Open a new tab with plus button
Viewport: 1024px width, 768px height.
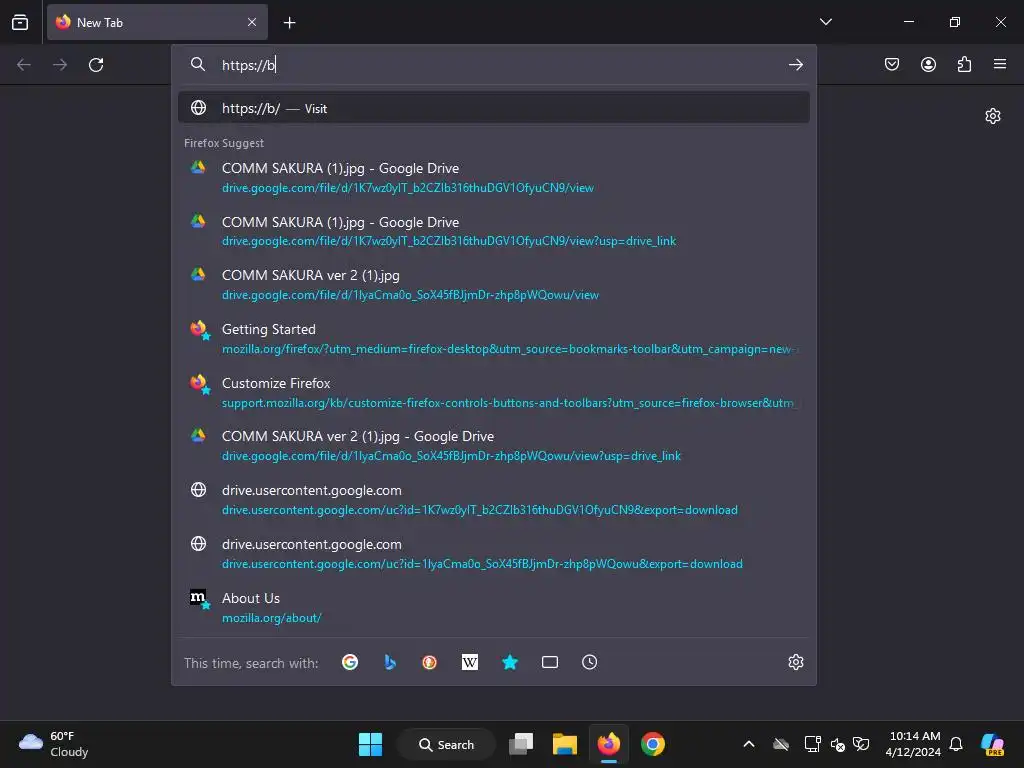(x=289, y=23)
